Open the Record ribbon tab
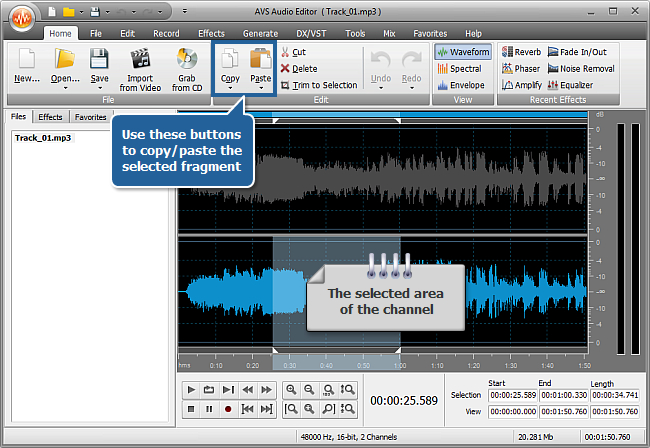This screenshot has height=448, width=650. pyautogui.click(x=166, y=34)
